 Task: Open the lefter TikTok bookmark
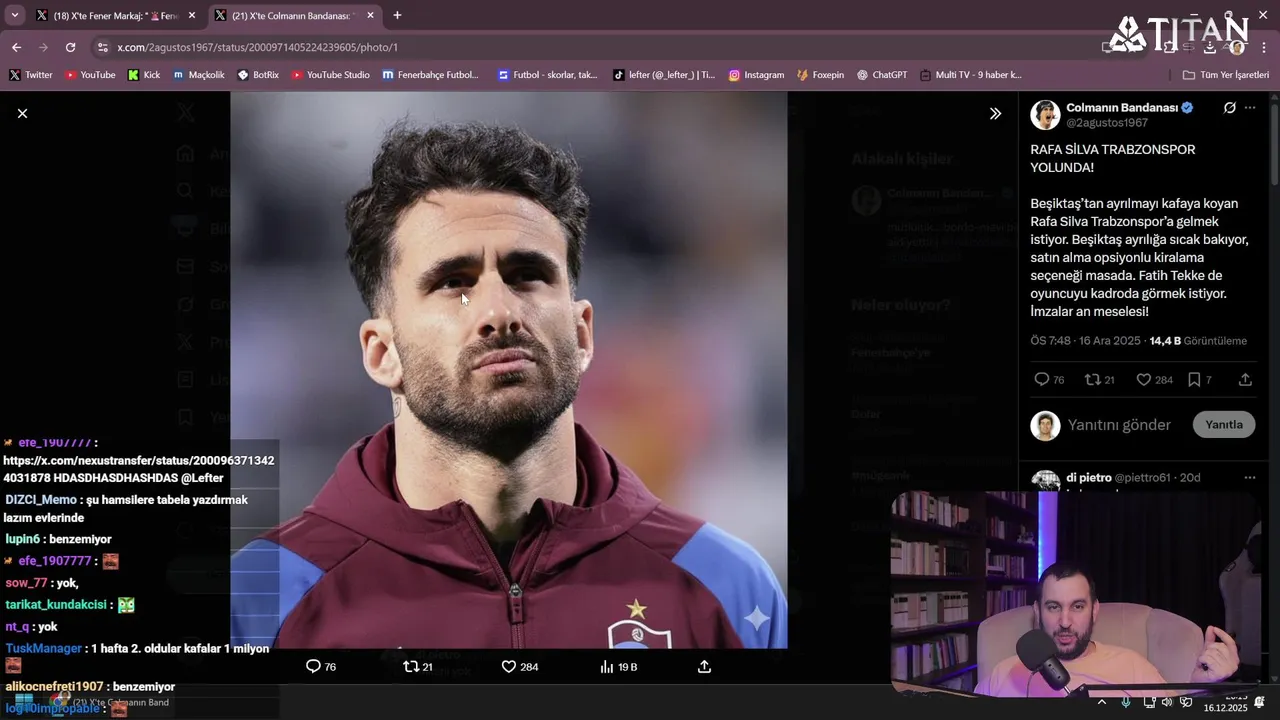(x=664, y=75)
